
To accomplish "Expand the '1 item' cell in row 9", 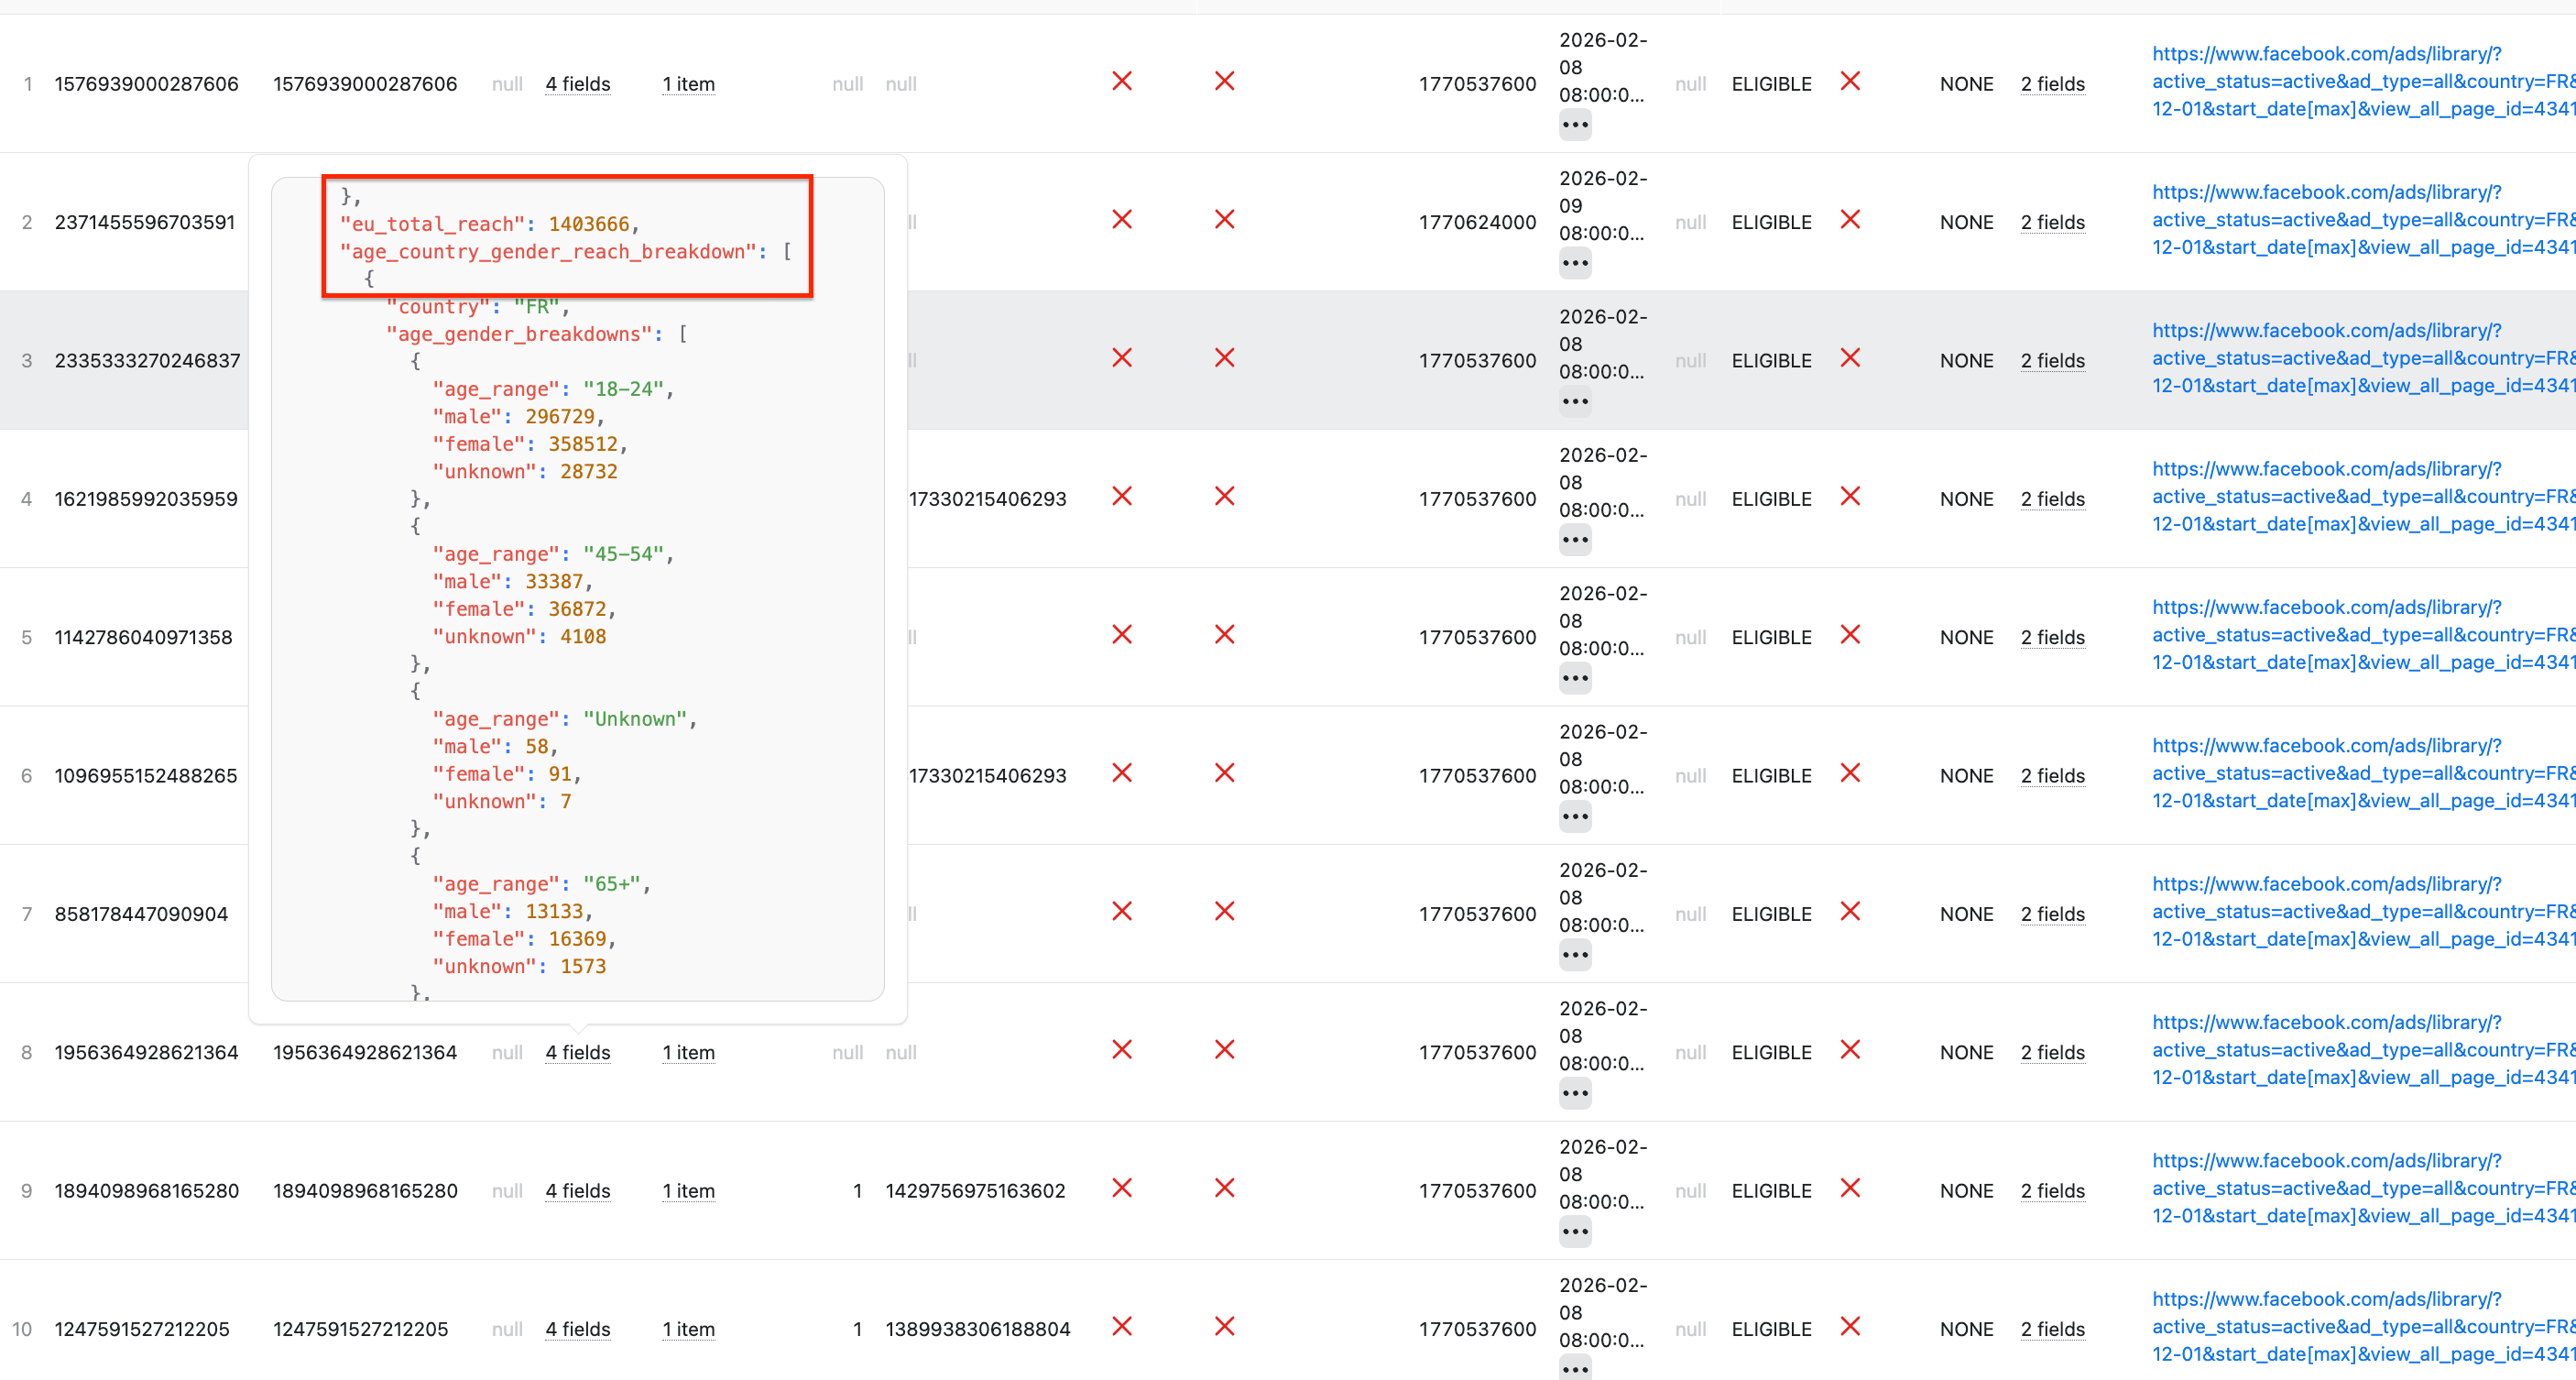I will tap(688, 1191).
